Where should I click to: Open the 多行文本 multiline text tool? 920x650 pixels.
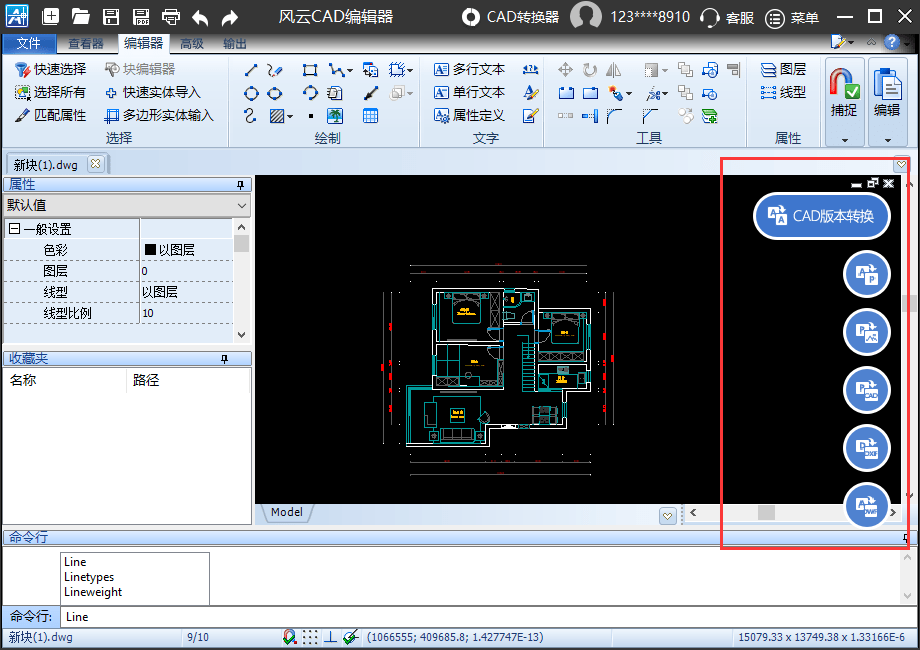[469, 69]
